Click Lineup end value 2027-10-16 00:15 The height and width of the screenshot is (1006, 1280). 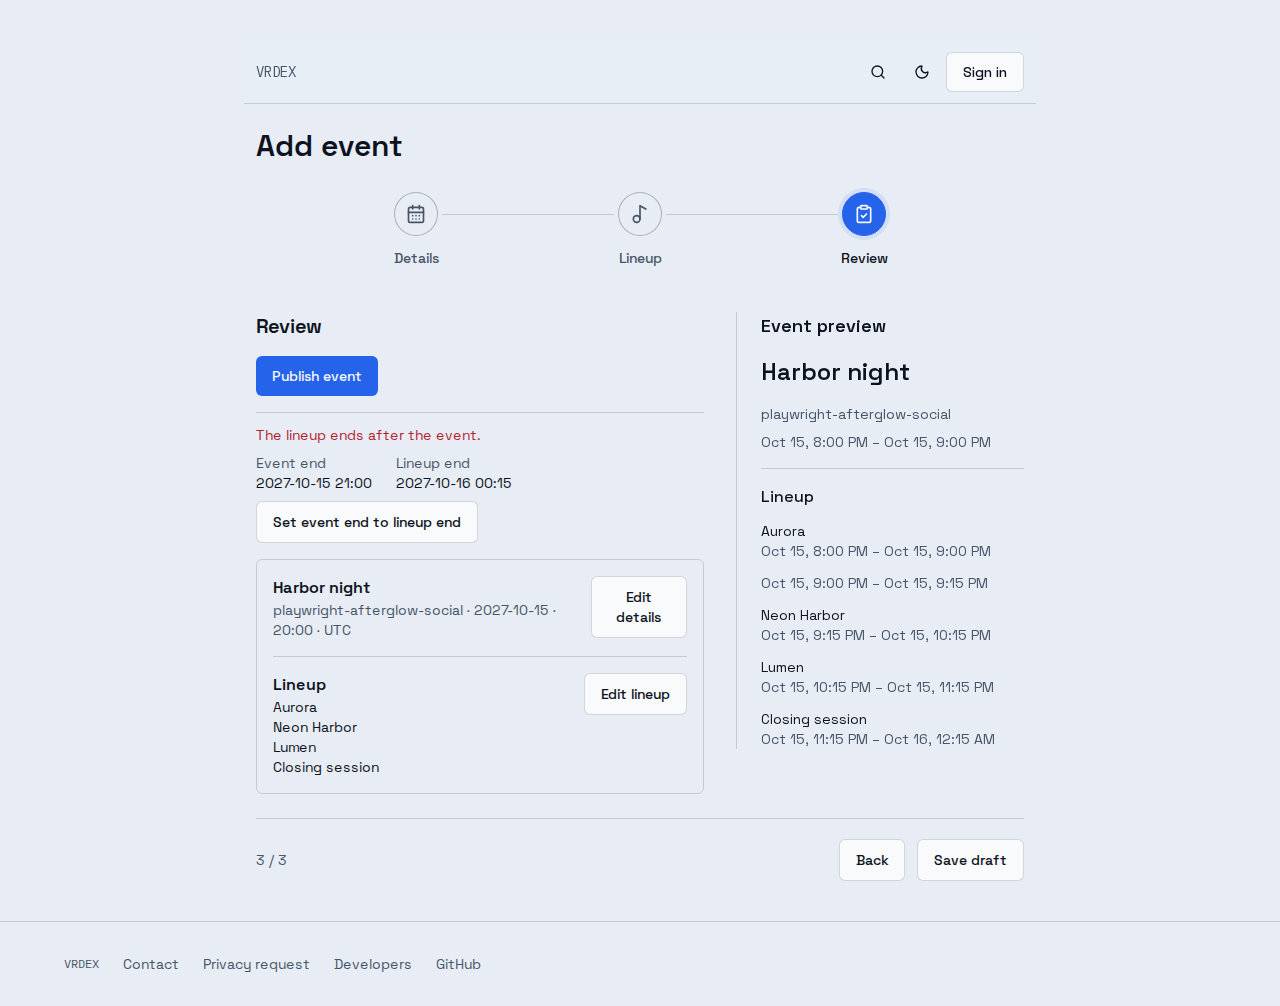pos(454,483)
